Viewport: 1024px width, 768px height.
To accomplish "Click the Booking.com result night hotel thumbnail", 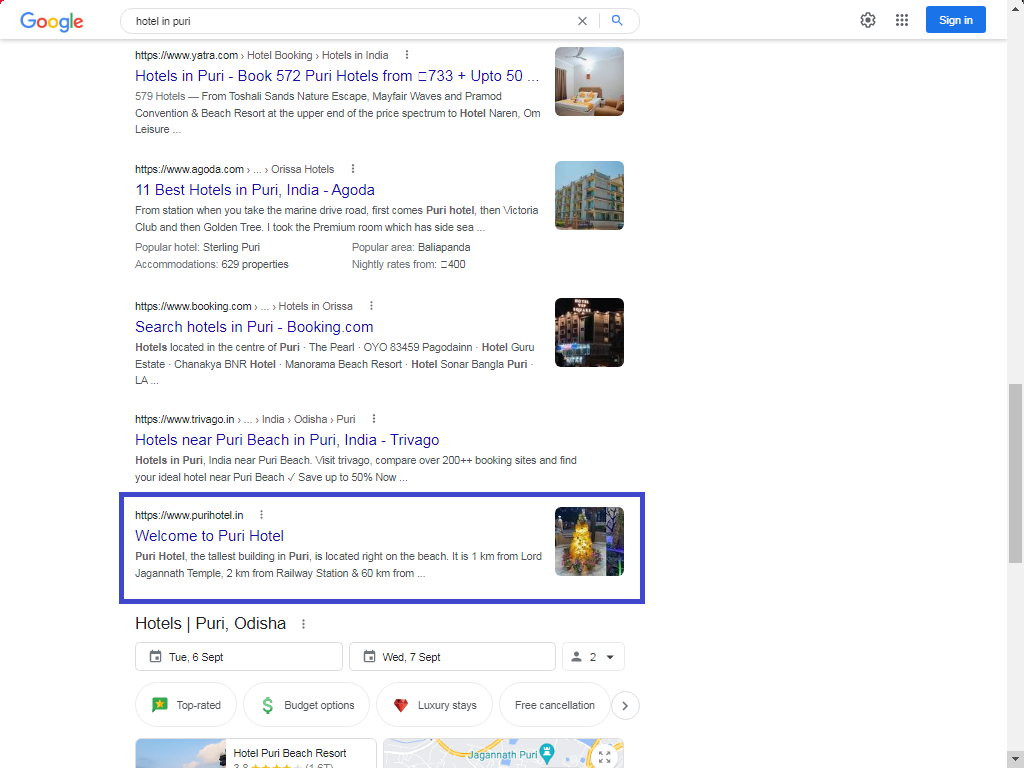I will tap(589, 332).
